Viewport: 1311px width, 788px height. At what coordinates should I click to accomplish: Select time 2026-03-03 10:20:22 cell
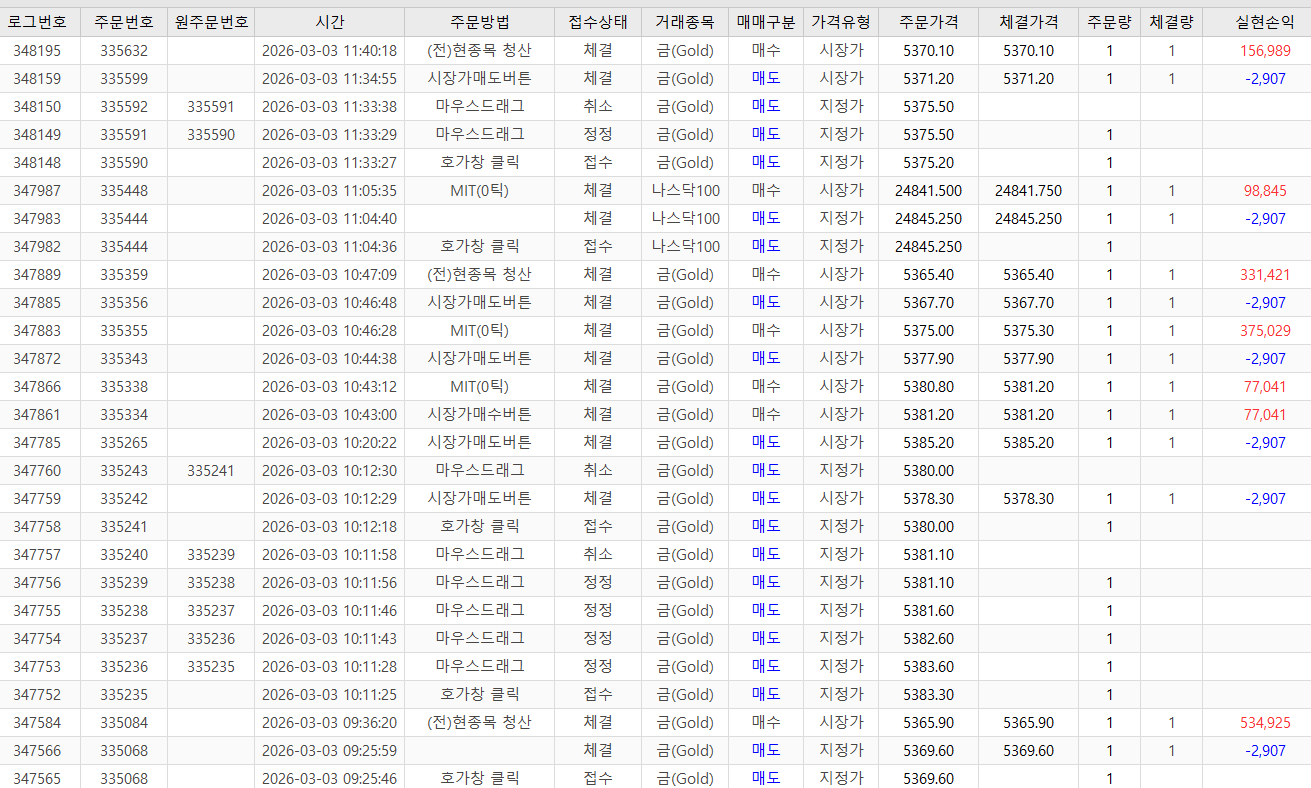(x=329, y=443)
